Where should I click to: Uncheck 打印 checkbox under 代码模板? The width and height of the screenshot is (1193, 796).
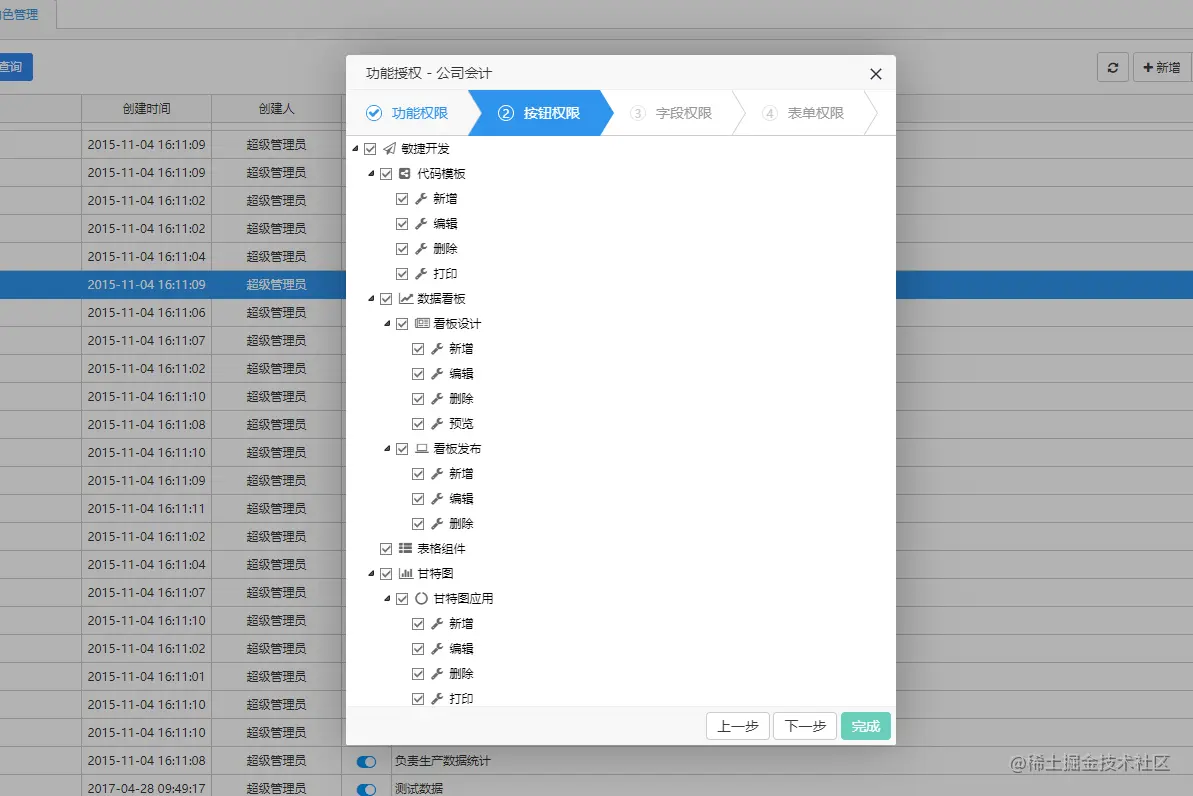coord(402,274)
